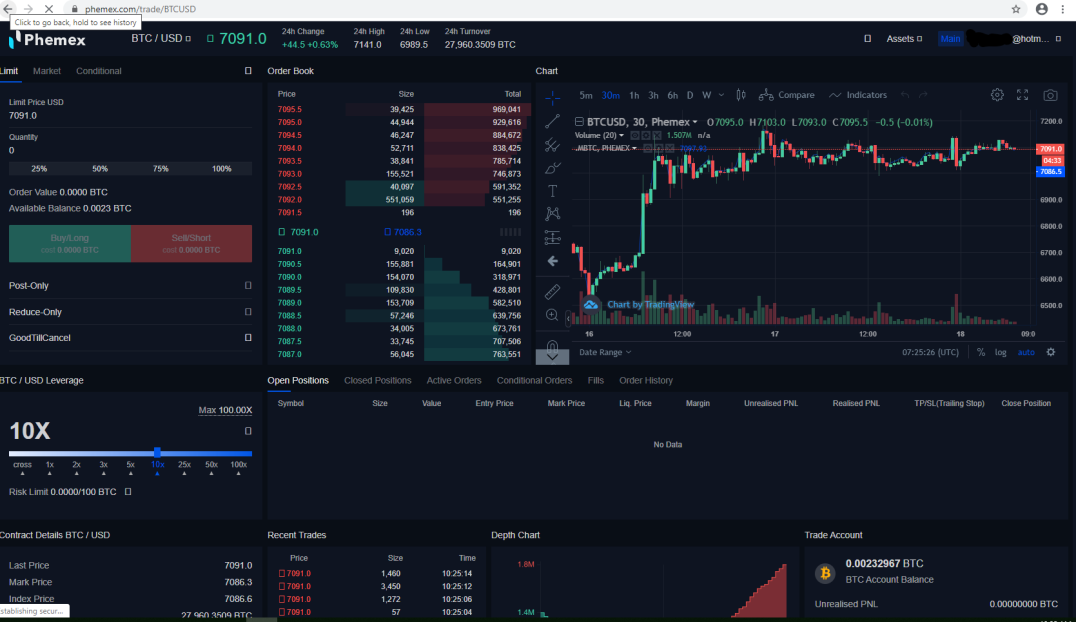Image resolution: width=1076 pixels, height=622 pixels.
Task: Expand the Volume (20) indicator dropdown
Action: pos(599,135)
